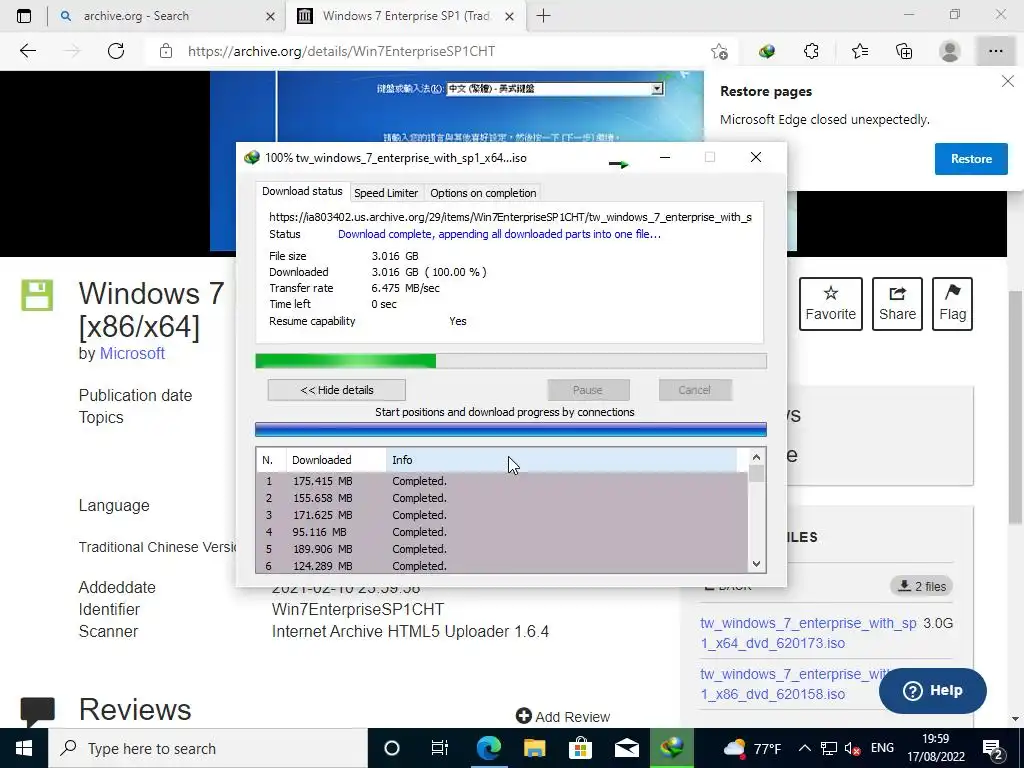Click the green download progress bar

511,361
